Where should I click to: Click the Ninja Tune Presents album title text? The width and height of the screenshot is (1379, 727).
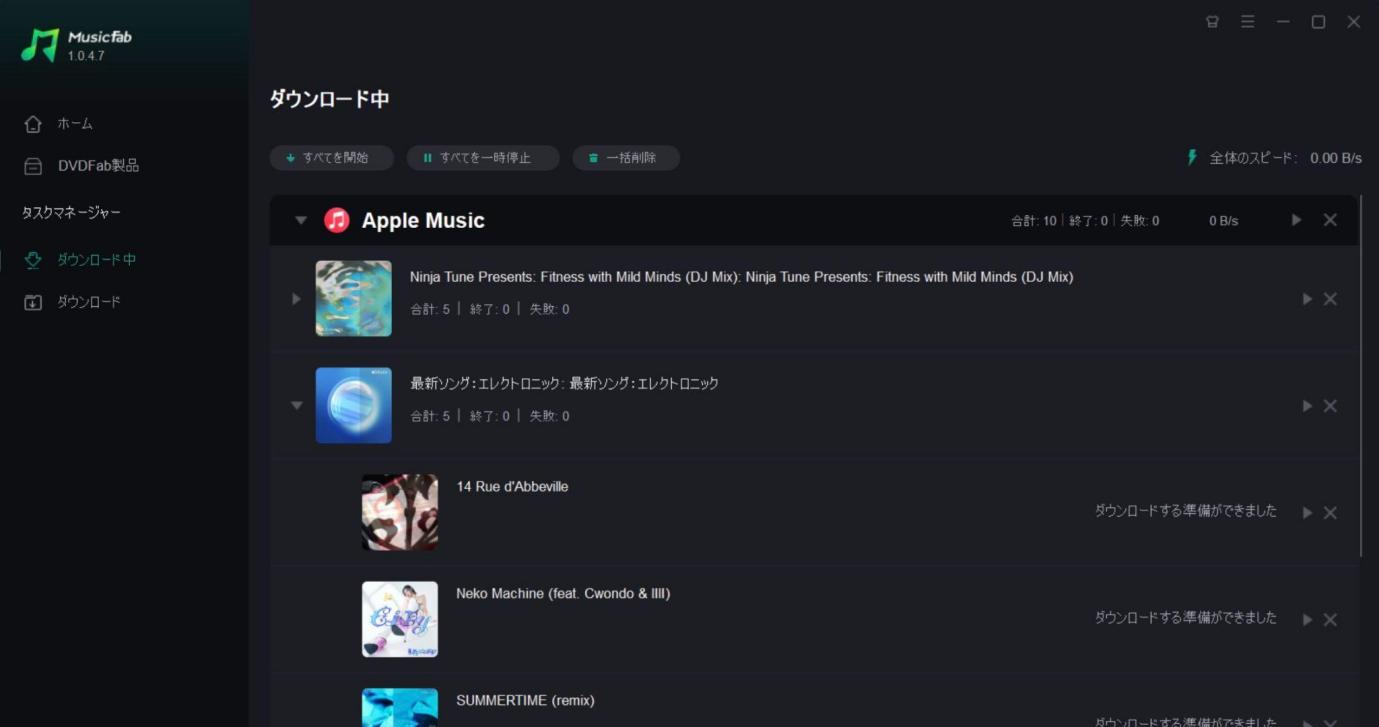pyautogui.click(x=741, y=277)
